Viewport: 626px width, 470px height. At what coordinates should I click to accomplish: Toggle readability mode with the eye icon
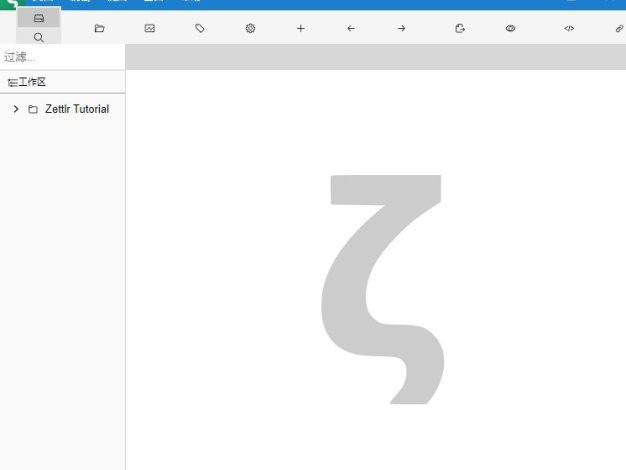click(x=510, y=28)
